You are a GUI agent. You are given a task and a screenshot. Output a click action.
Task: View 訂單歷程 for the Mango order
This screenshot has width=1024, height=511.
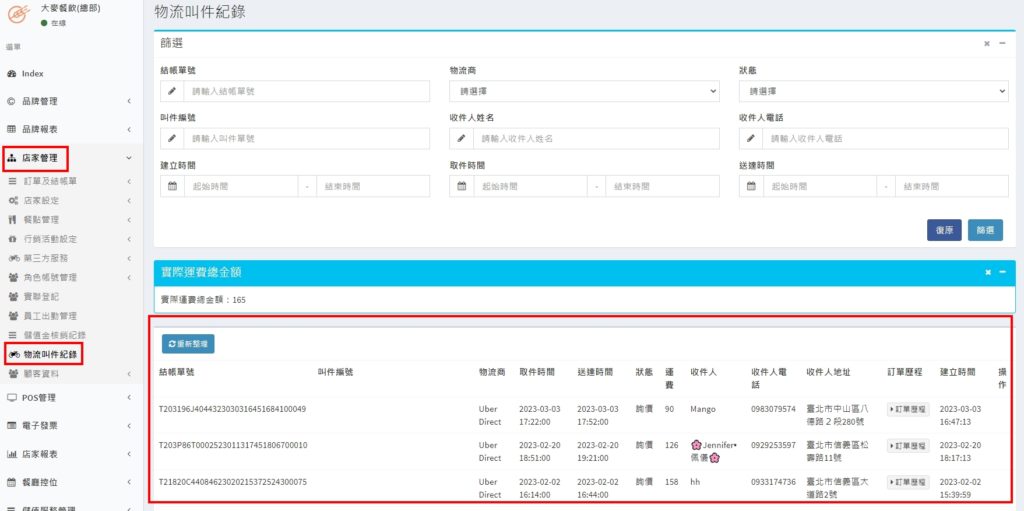click(x=907, y=409)
